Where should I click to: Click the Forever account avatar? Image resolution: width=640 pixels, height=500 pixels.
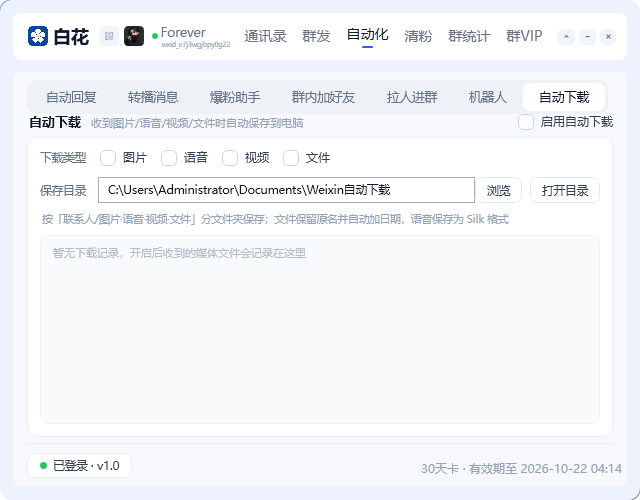134,36
